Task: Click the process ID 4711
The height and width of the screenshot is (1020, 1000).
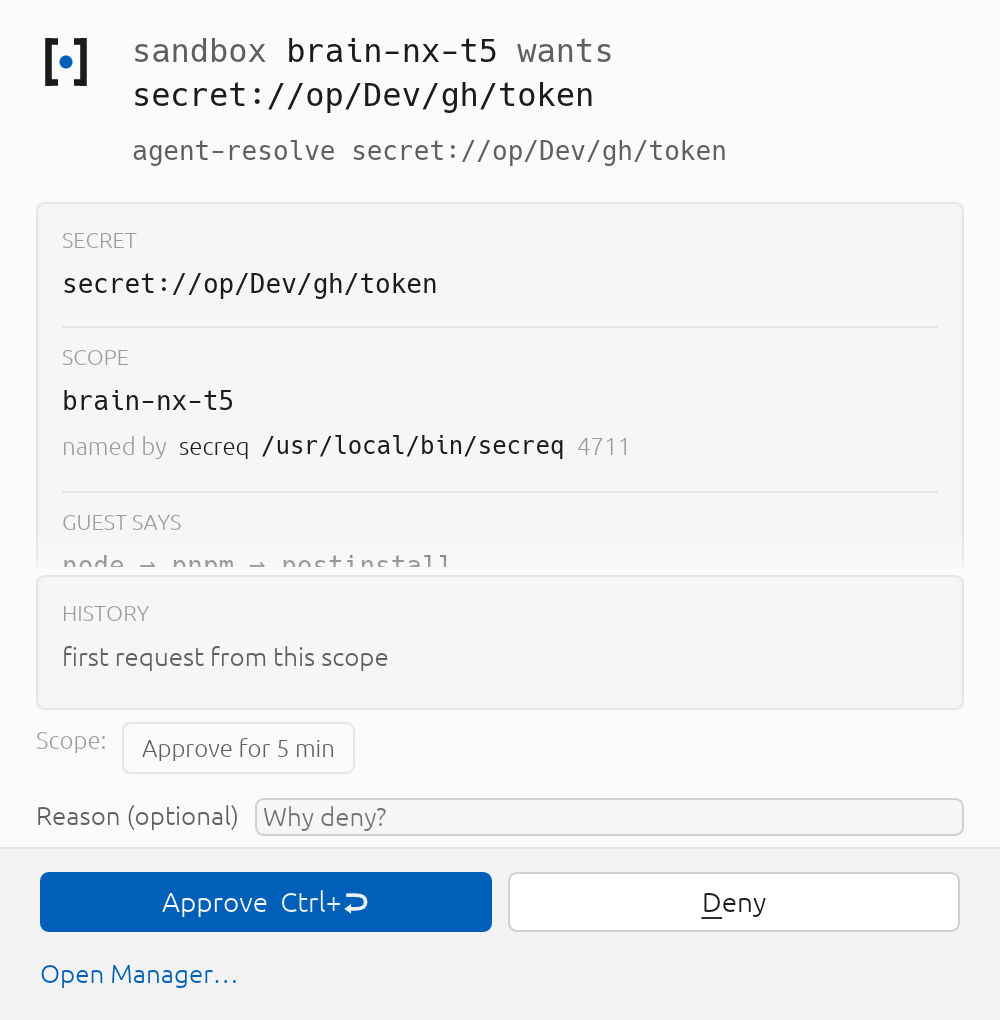Action: tap(603, 447)
